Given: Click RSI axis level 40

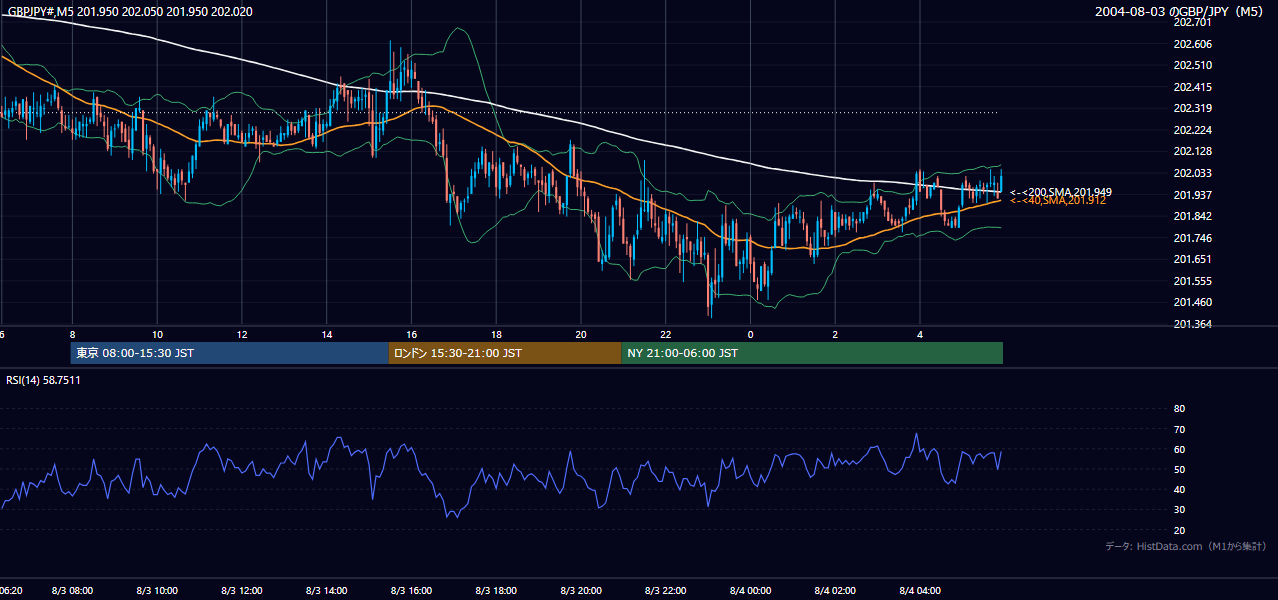Looking at the screenshot, I should 1179,489.
